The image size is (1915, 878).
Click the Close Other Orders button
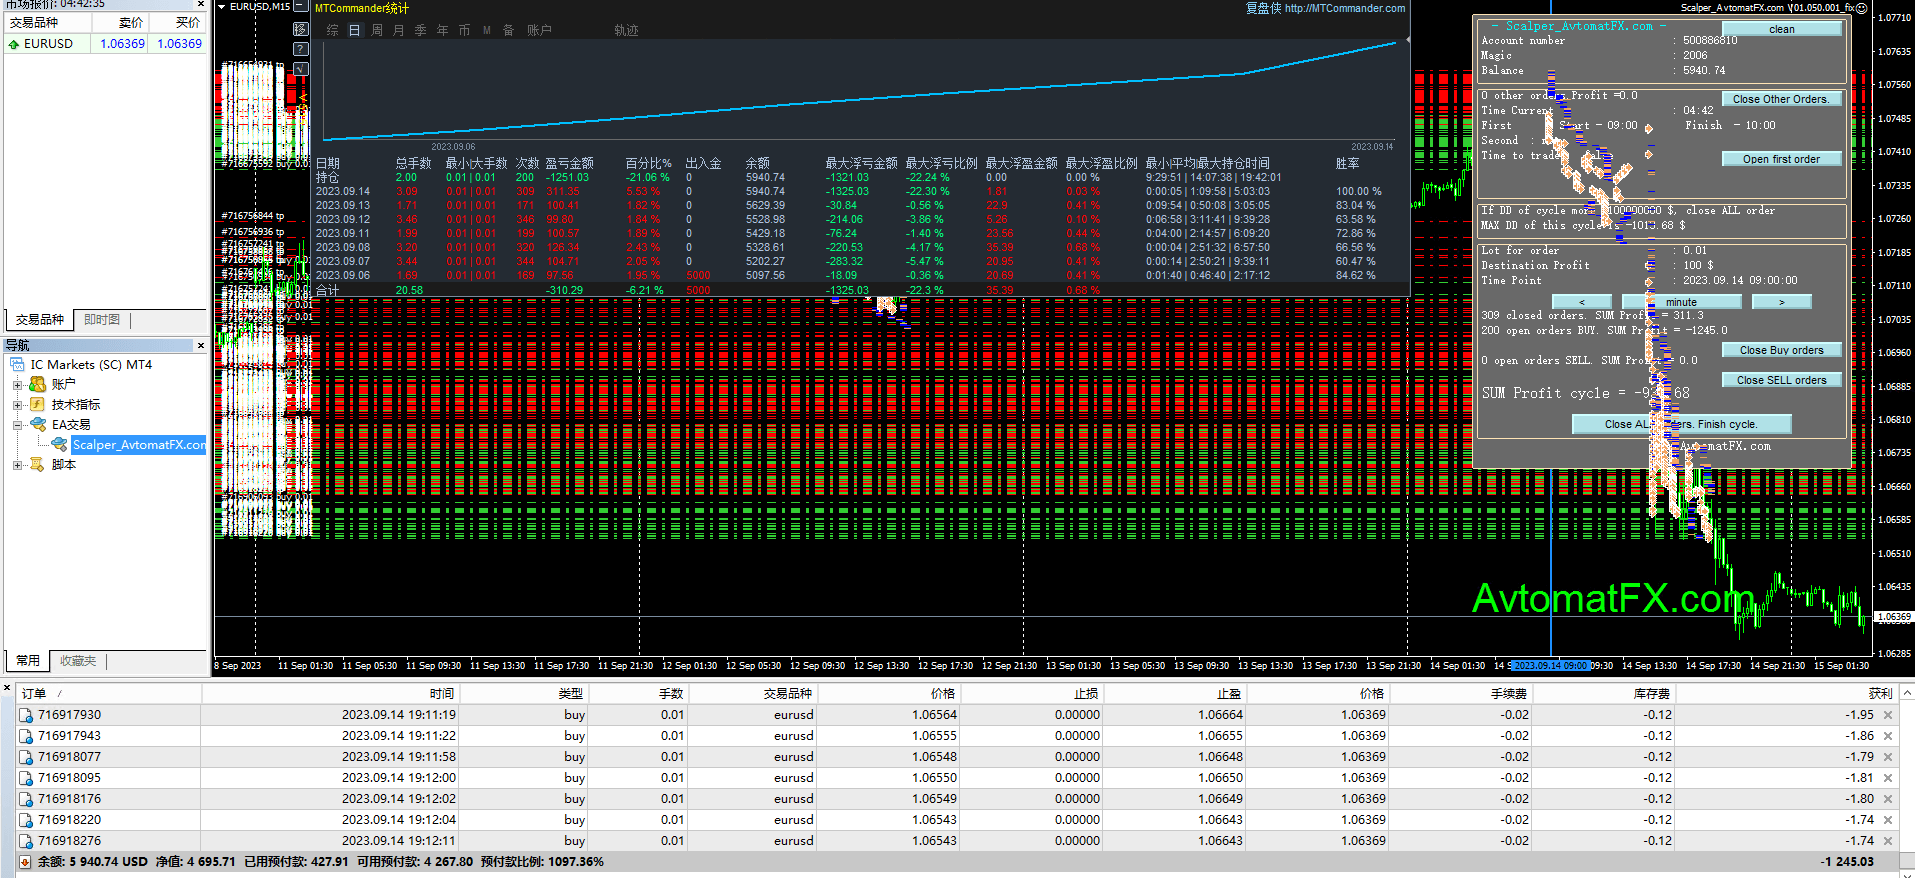1781,99
